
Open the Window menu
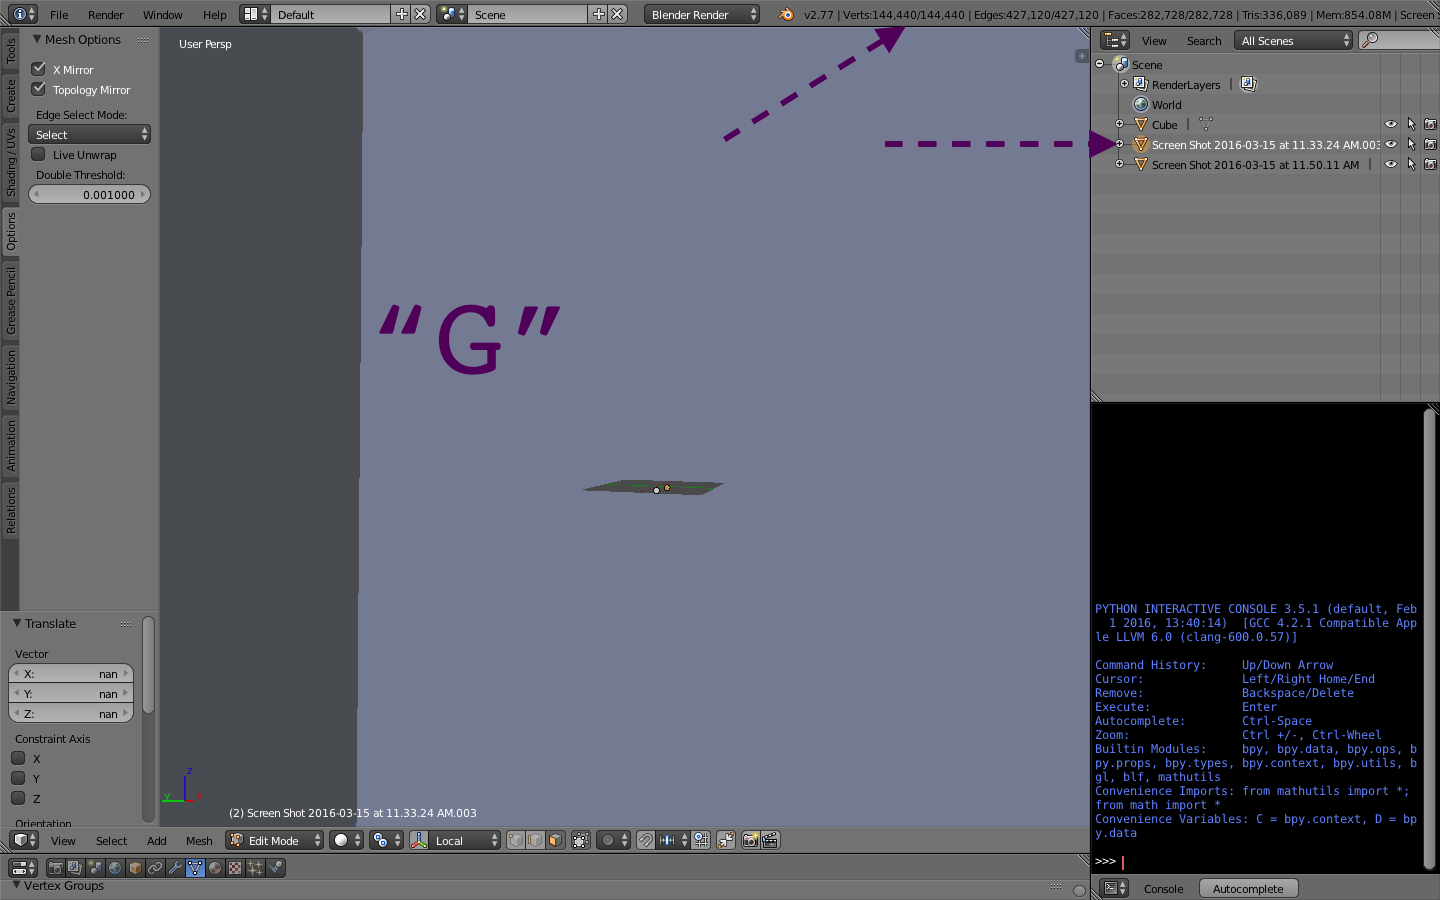162,14
